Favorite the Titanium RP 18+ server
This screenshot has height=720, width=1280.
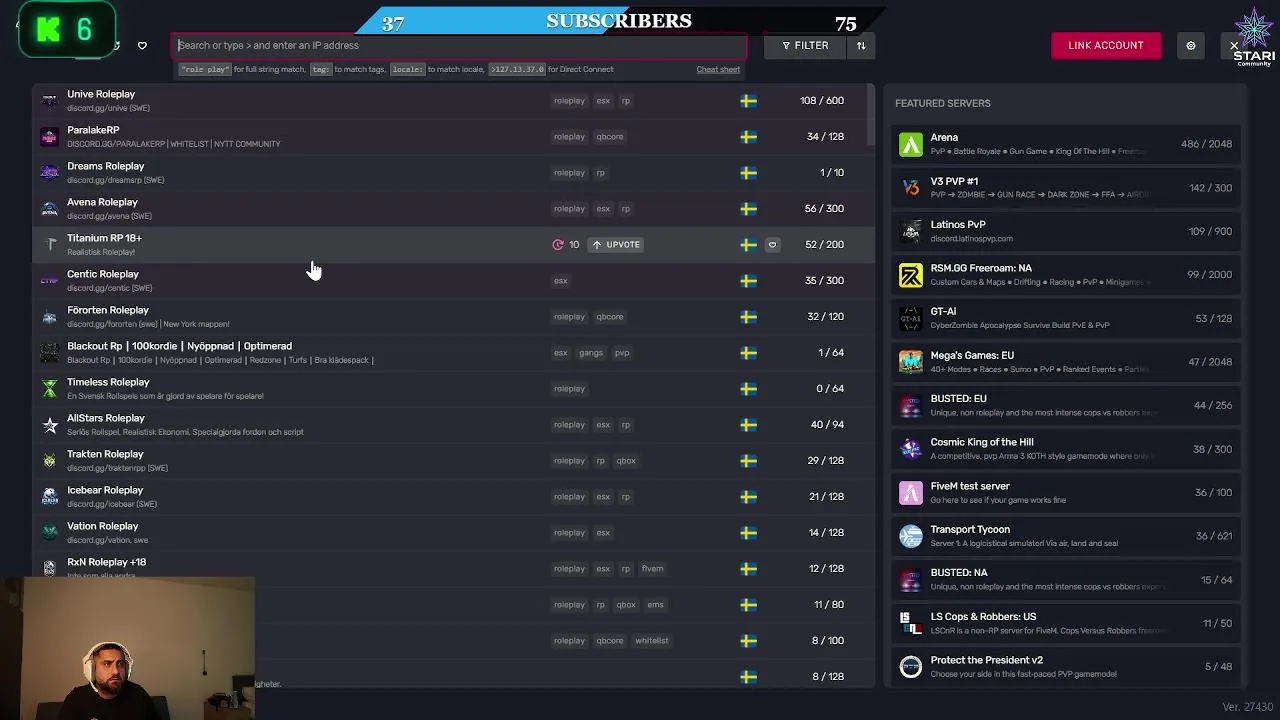click(x=772, y=244)
